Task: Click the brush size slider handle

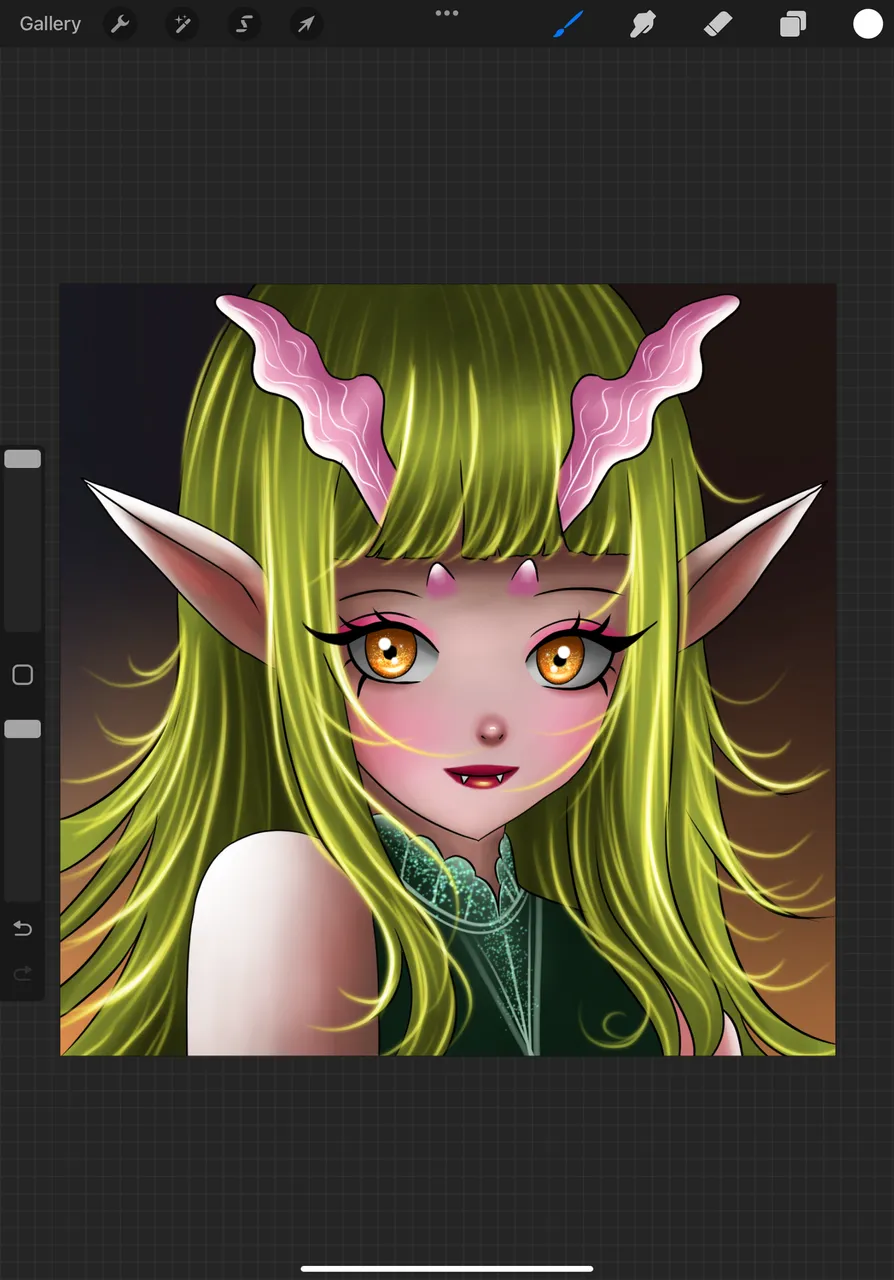Action: tap(22, 459)
